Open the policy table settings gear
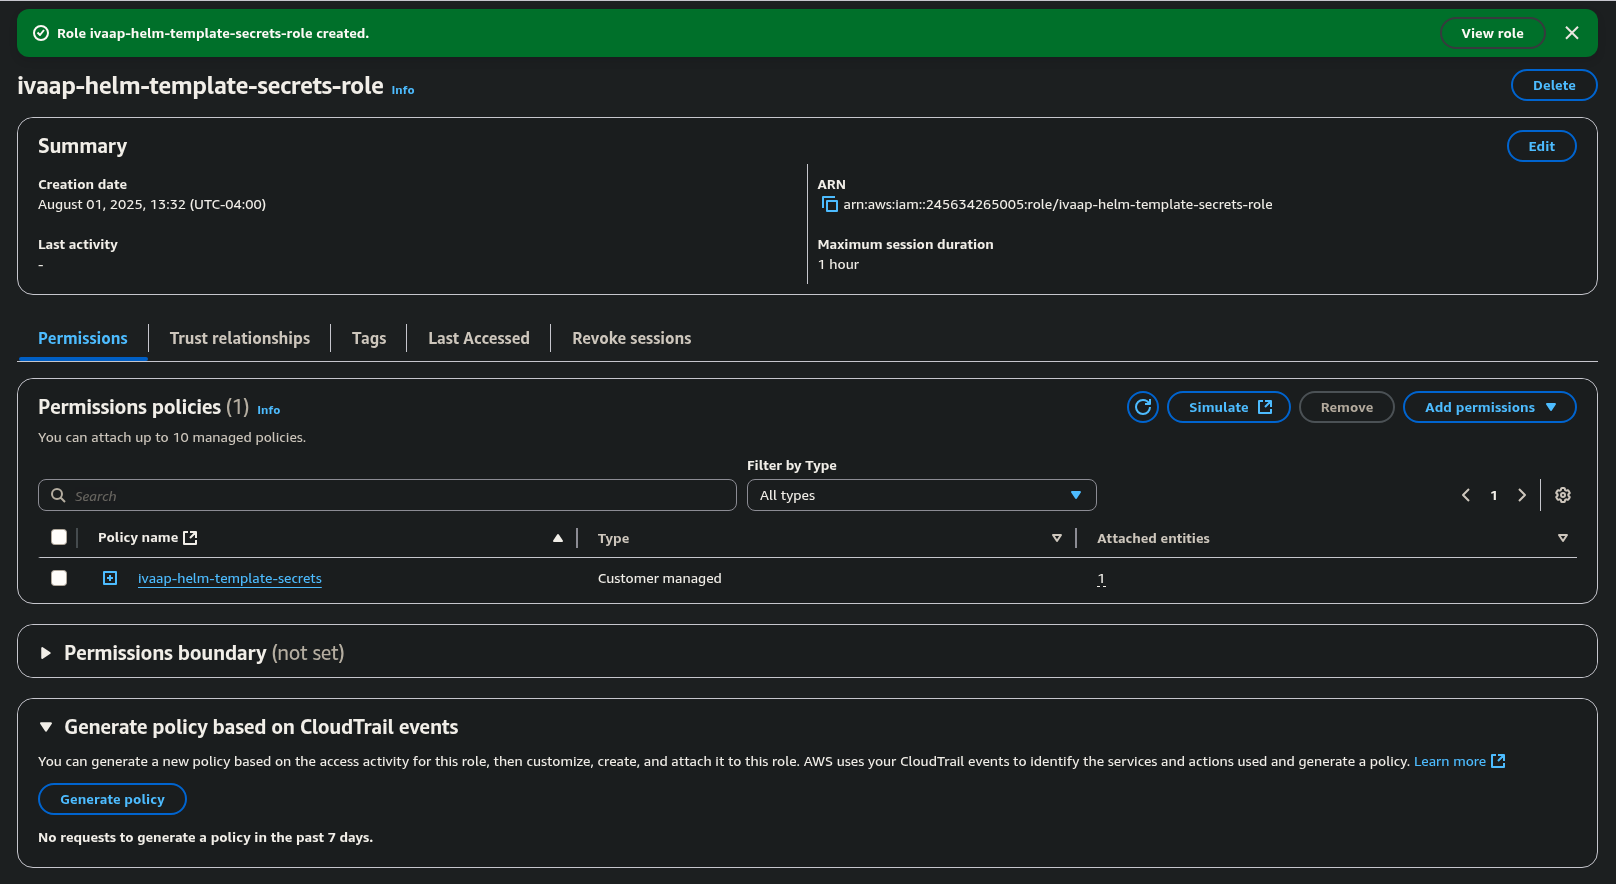The width and height of the screenshot is (1616, 884). pos(1563,495)
